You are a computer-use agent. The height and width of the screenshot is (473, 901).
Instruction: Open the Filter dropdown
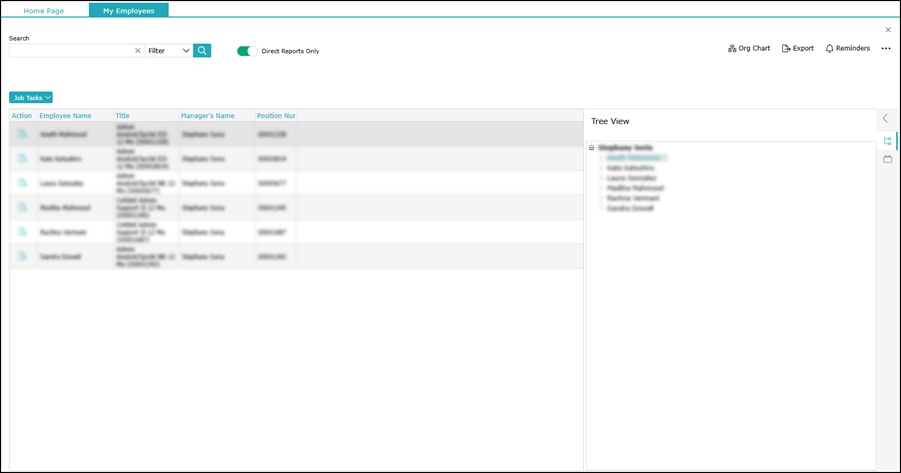[168, 50]
